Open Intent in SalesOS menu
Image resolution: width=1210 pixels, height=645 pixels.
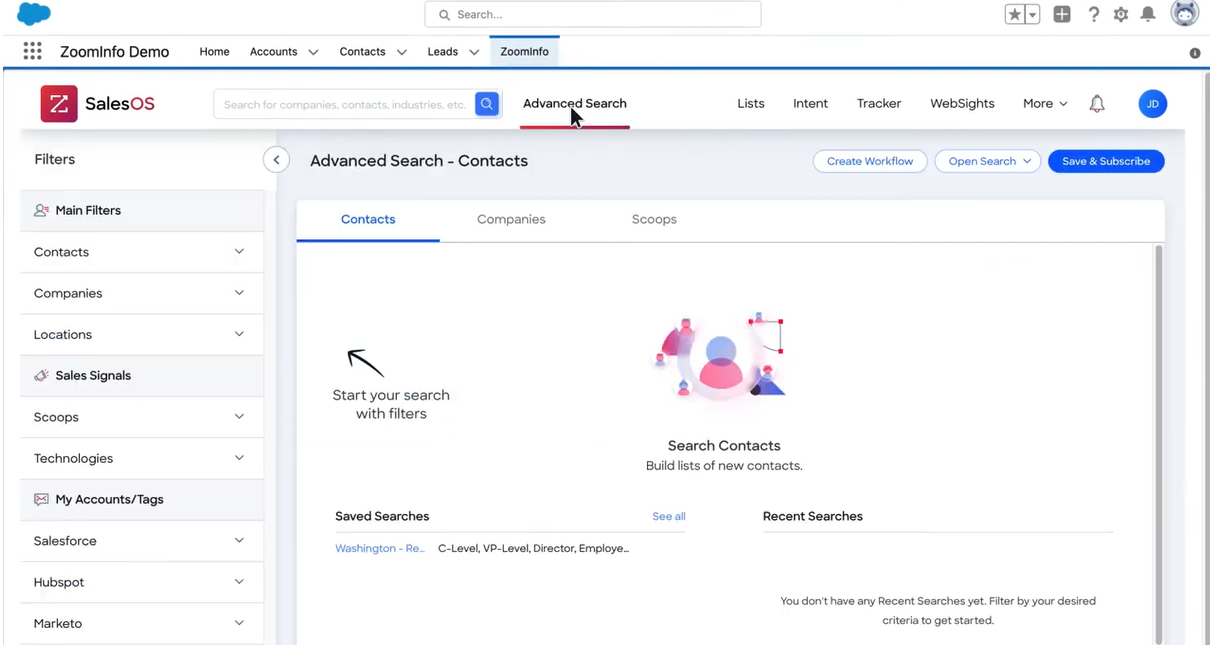tap(810, 104)
